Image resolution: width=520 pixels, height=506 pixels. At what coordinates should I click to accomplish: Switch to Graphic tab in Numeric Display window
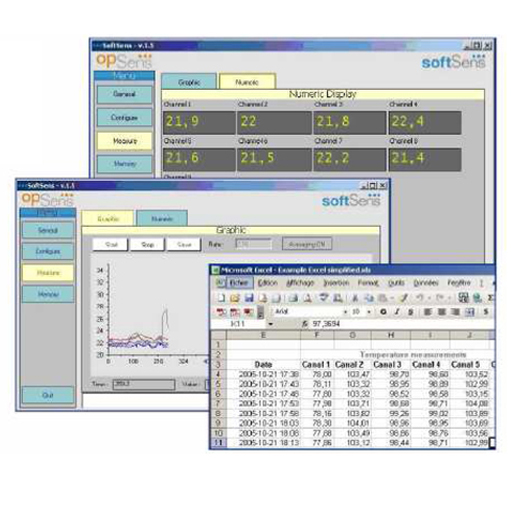click(x=189, y=82)
